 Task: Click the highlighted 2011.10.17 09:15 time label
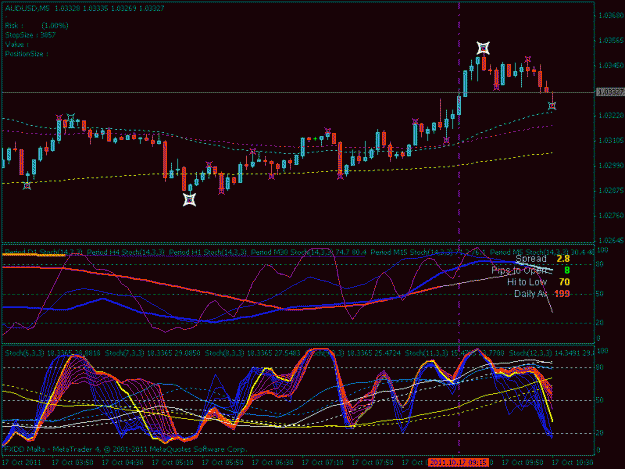[458, 463]
